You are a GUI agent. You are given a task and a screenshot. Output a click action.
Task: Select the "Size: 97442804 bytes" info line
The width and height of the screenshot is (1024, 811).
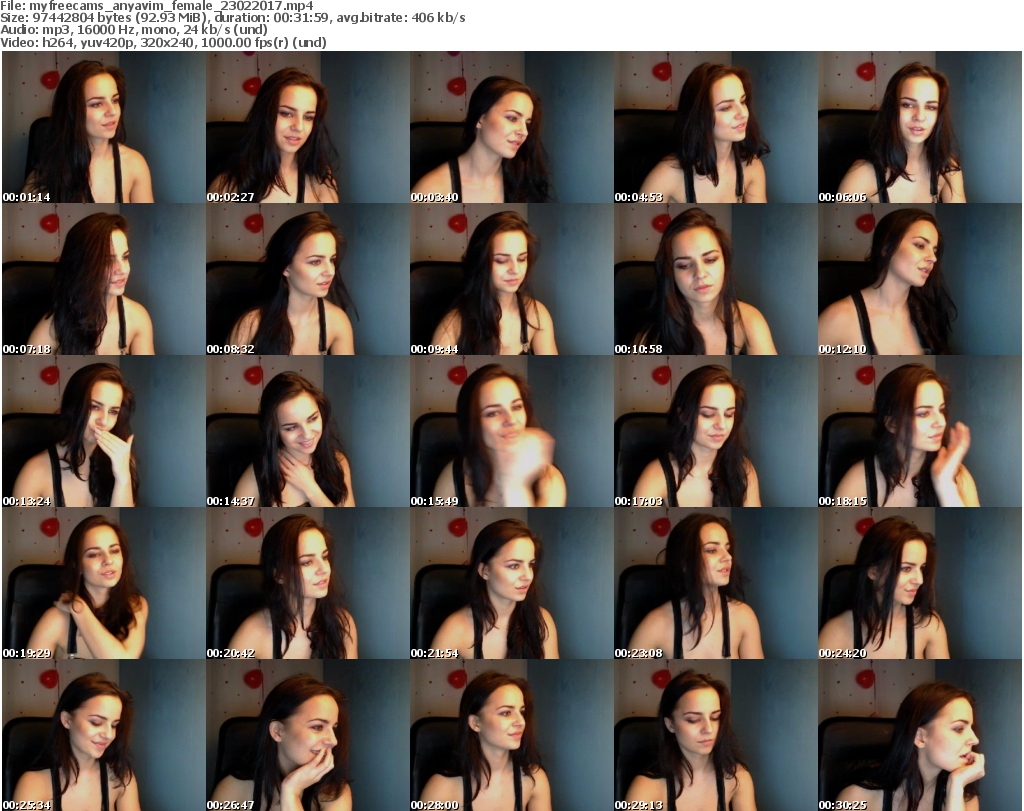(x=232, y=18)
